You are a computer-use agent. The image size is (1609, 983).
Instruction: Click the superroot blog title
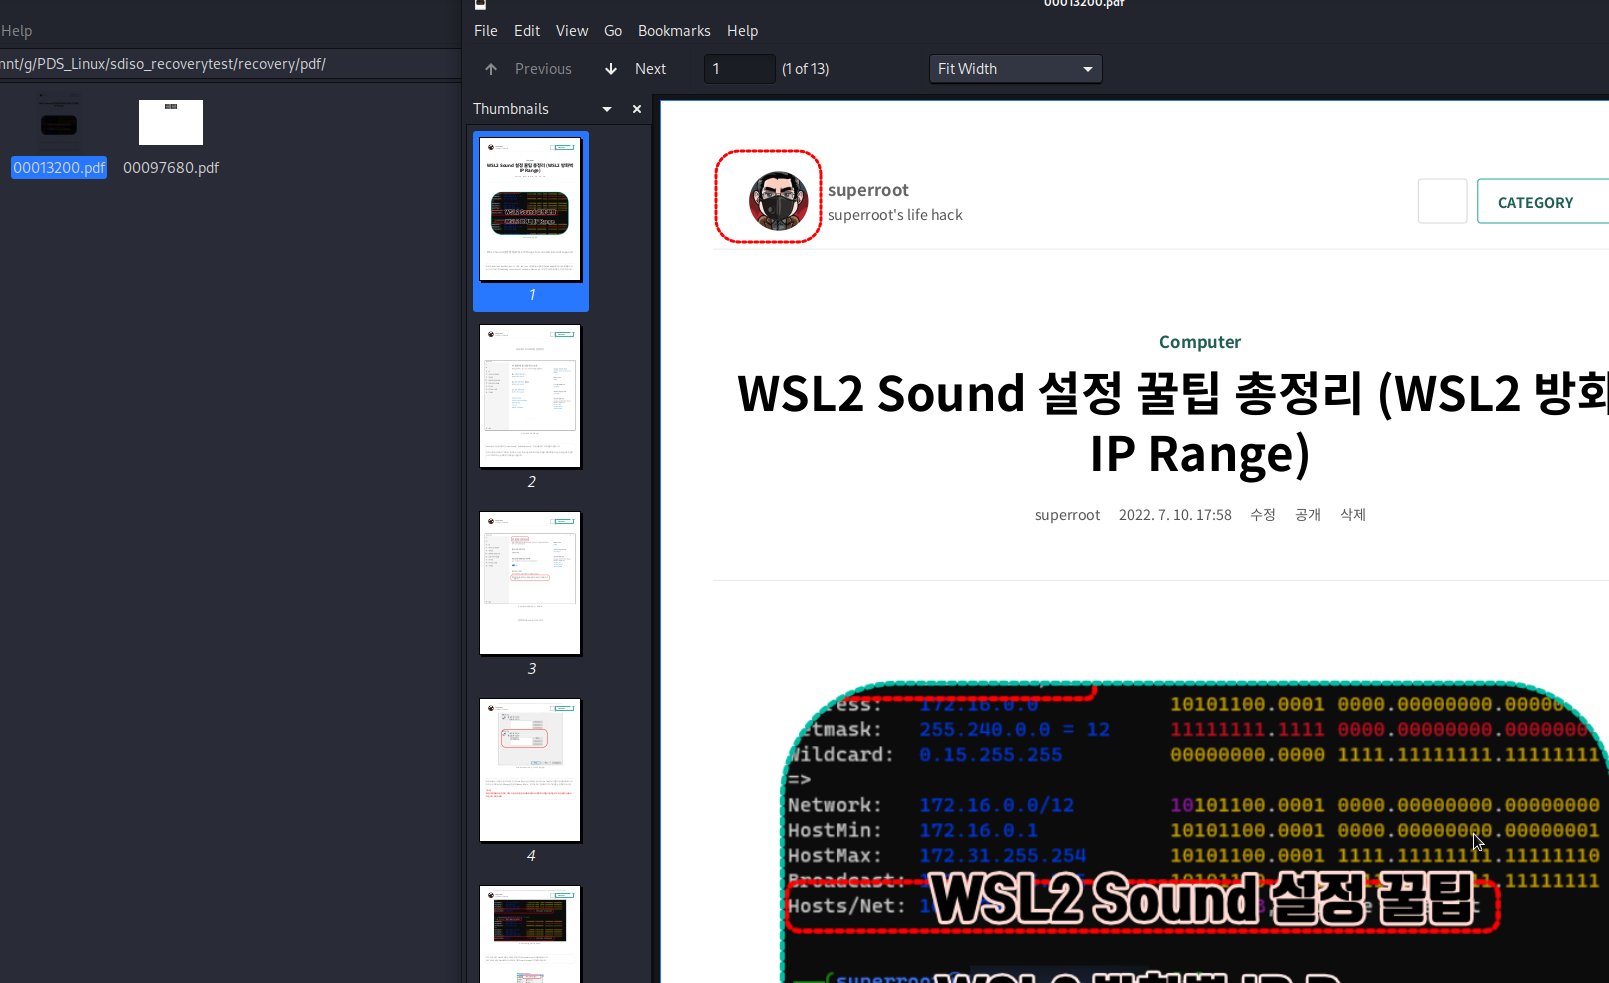pos(868,190)
